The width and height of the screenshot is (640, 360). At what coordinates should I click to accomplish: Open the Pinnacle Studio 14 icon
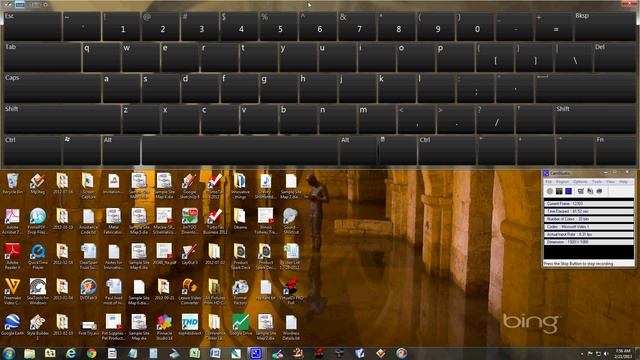pyautogui.click(x=164, y=327)
